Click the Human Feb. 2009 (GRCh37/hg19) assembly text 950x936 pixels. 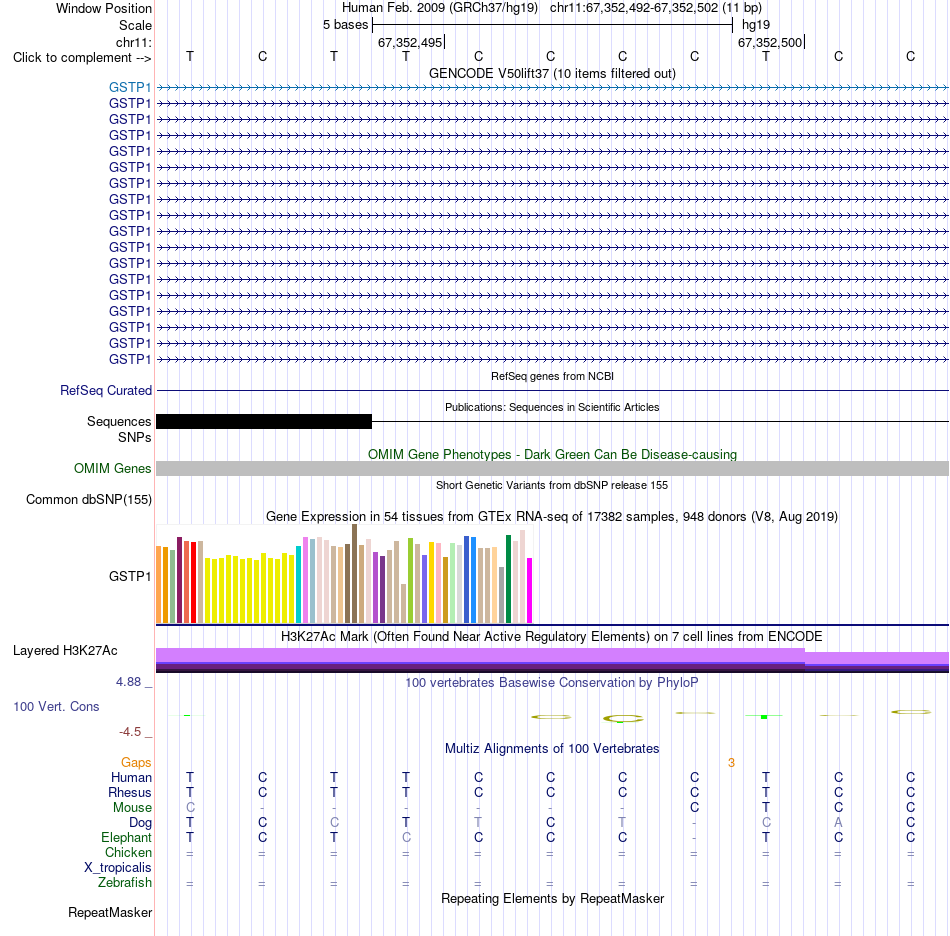440,8
